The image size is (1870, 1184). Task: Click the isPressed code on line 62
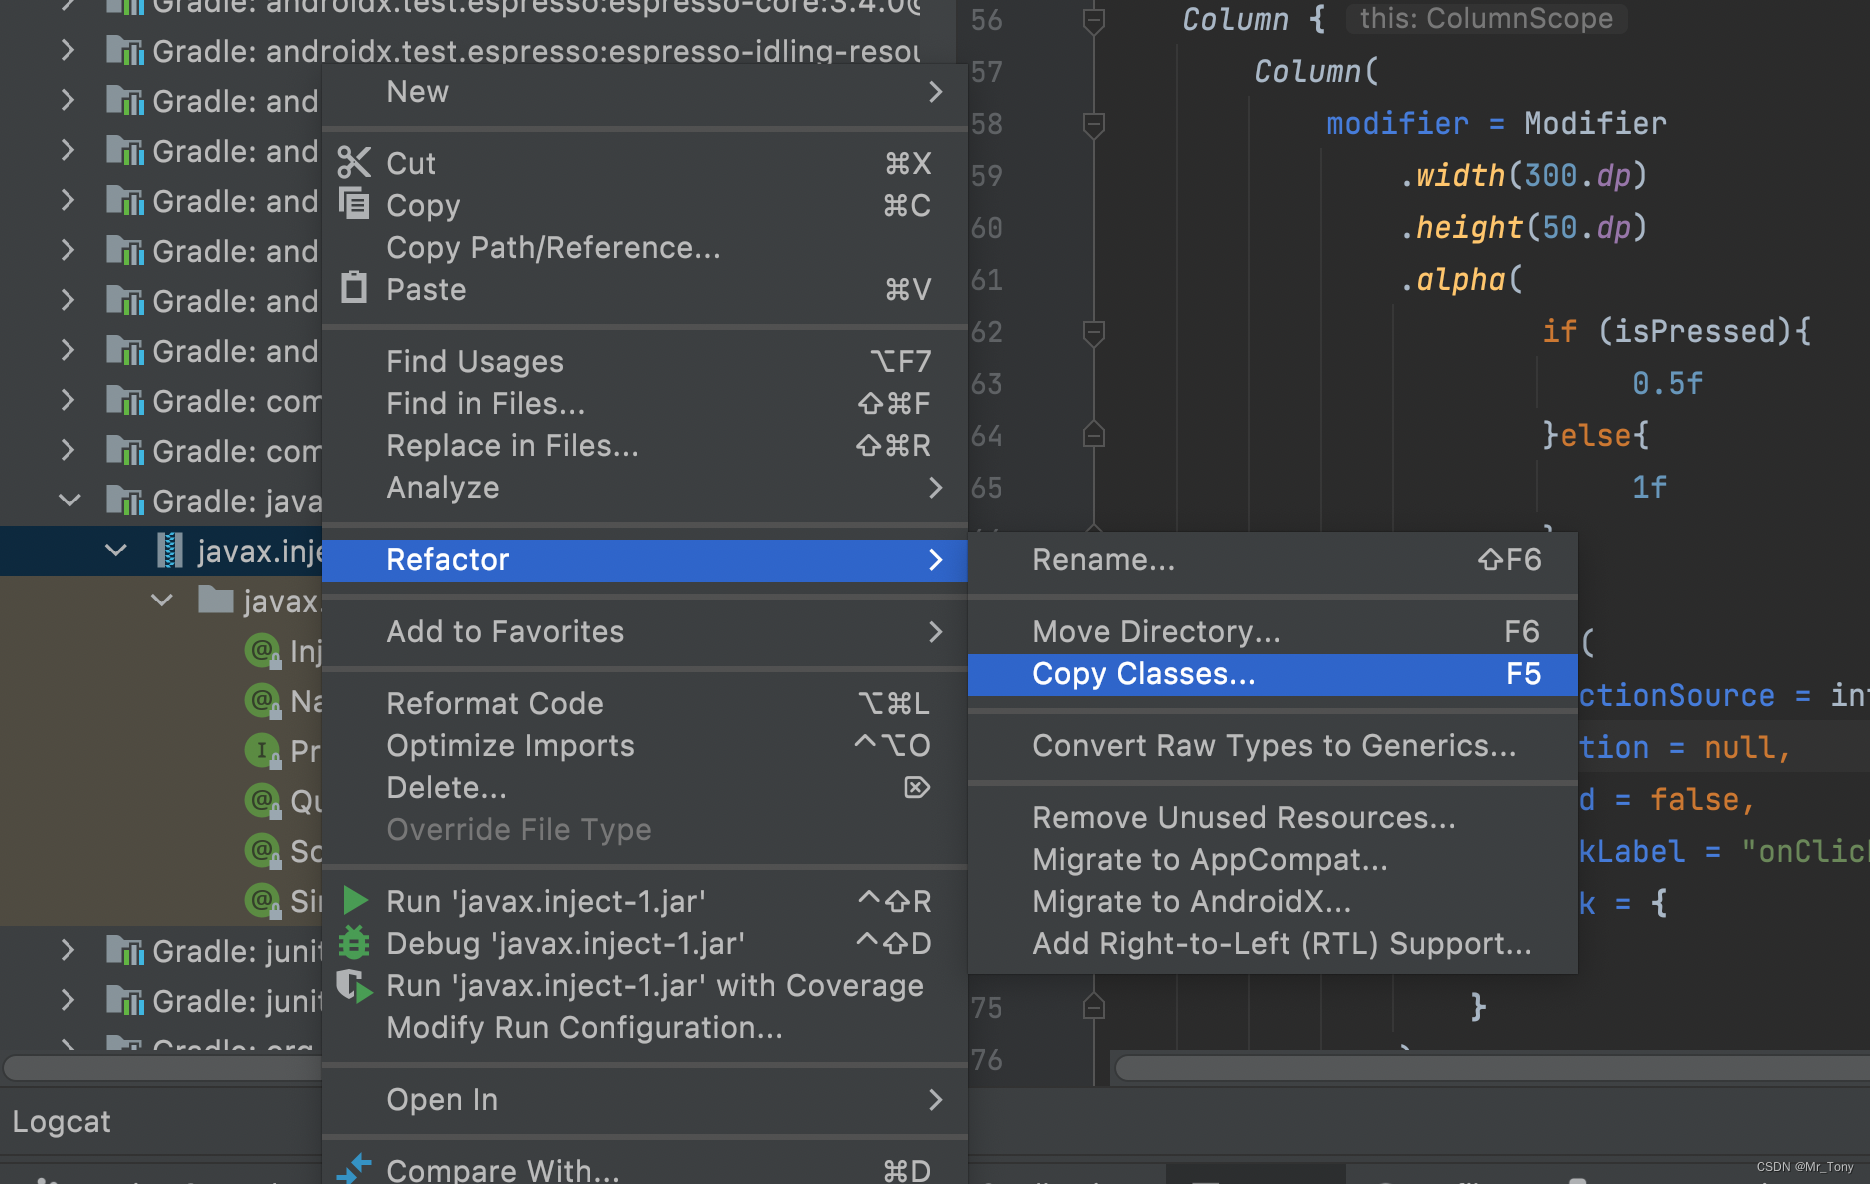pyautogui.click(x=1693, y=332)
